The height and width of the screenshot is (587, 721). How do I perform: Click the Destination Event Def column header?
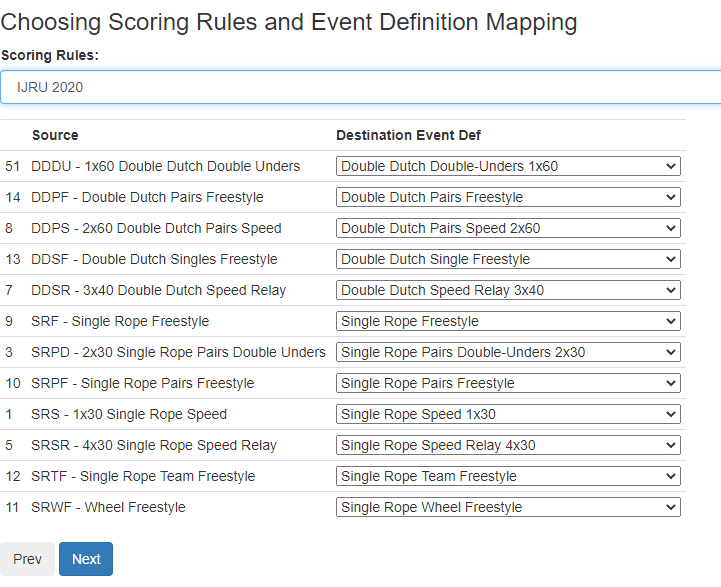click(408, 136)
